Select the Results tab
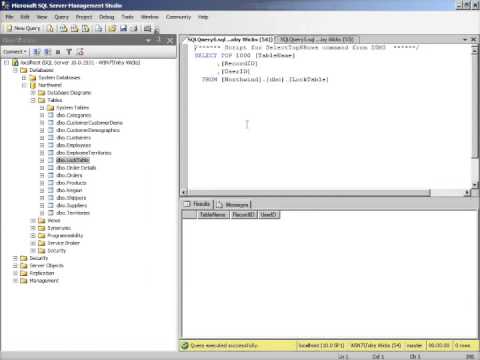 (198, 204)
